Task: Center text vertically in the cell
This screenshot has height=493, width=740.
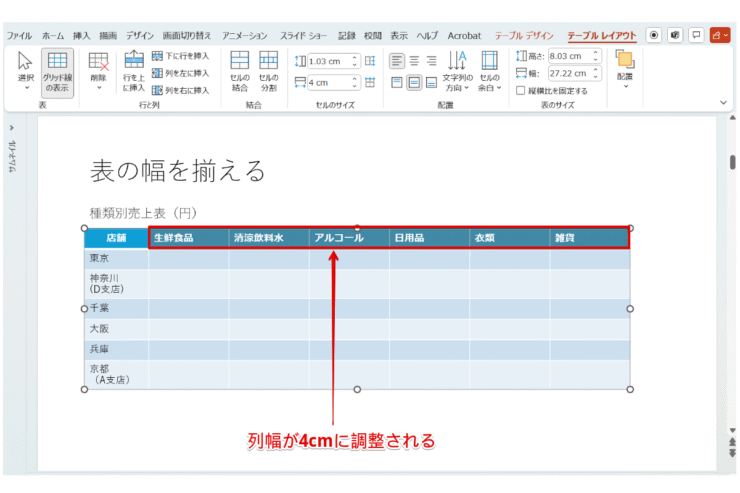Action: [414, 83]
